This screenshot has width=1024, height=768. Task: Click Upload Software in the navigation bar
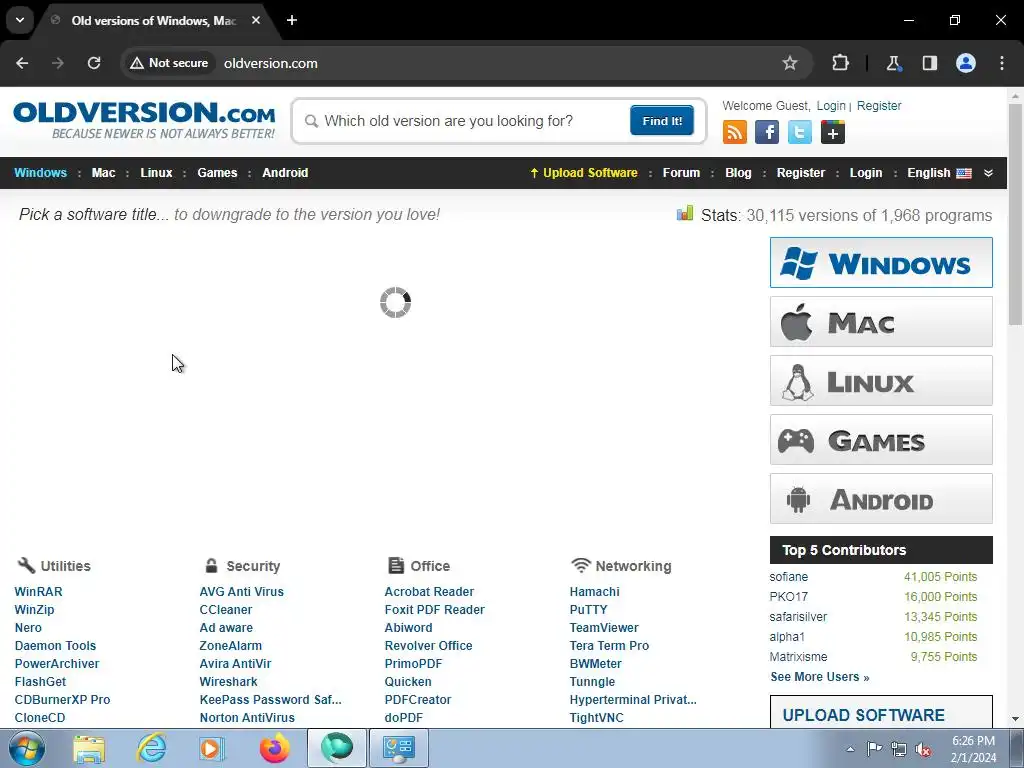(x=584, y=173)
